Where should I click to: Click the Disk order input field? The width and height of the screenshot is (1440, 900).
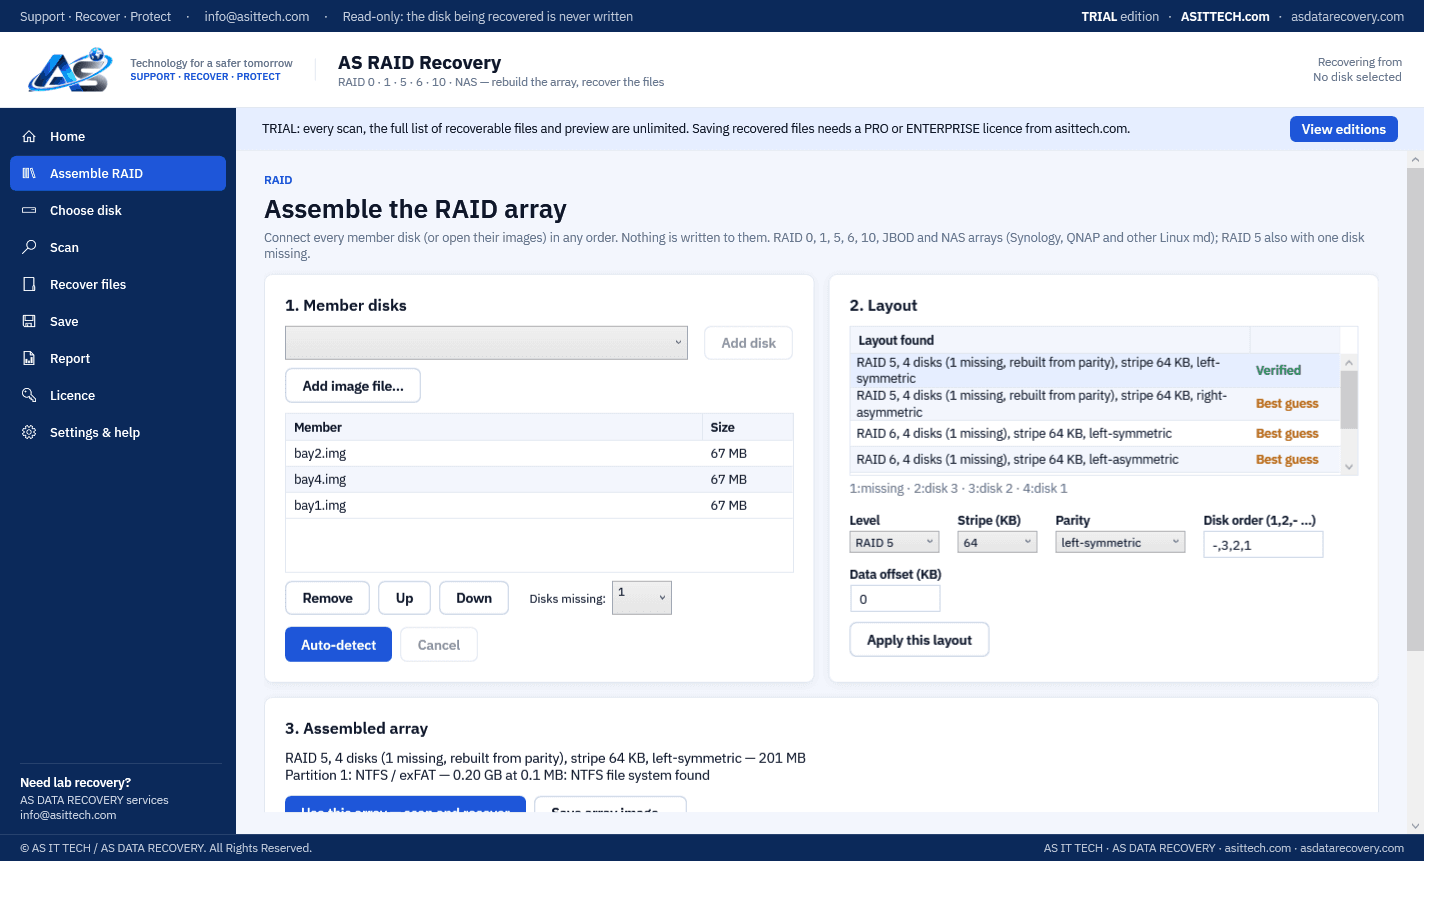1263,545
